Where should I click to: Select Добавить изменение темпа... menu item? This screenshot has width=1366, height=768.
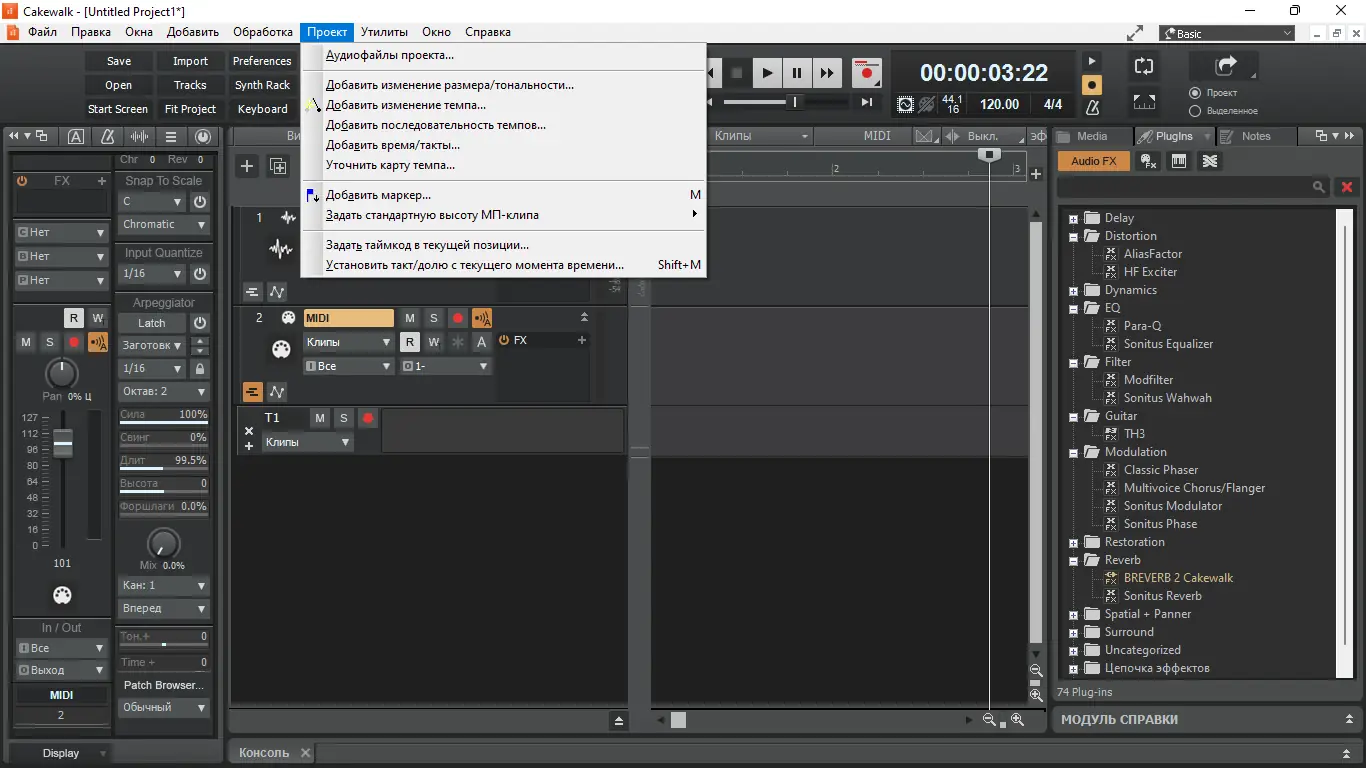(504, 105)
